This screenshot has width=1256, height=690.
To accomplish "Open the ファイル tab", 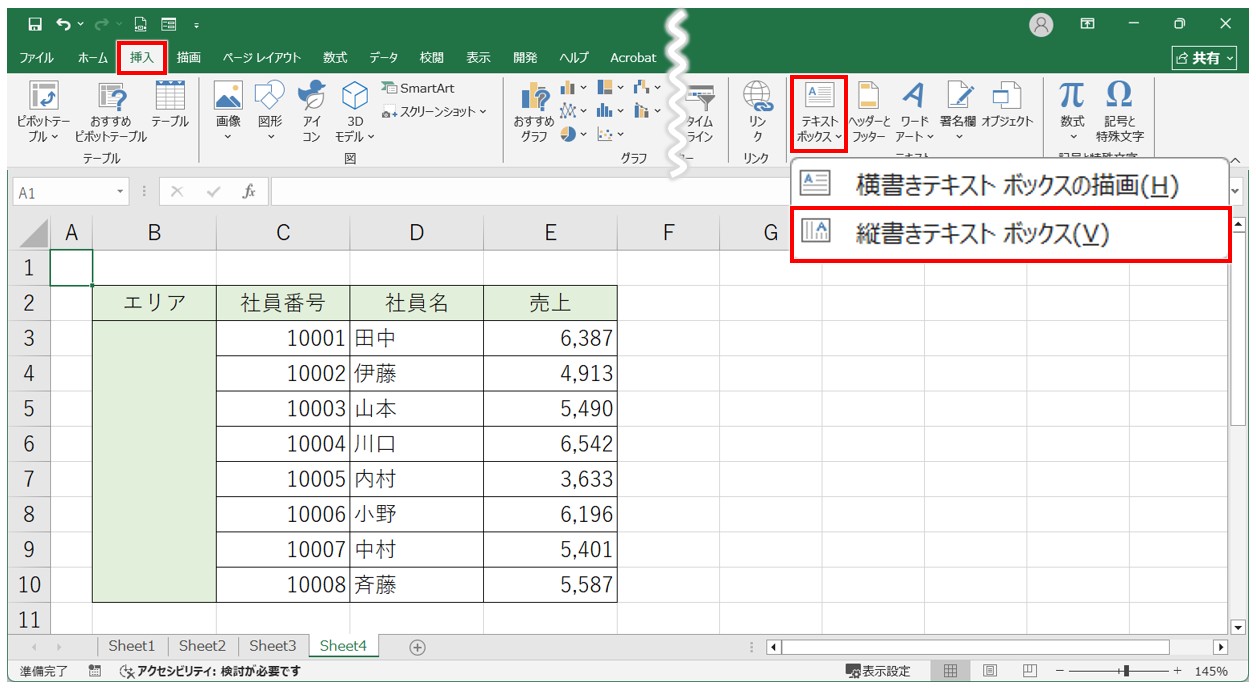I will [38, 58].
